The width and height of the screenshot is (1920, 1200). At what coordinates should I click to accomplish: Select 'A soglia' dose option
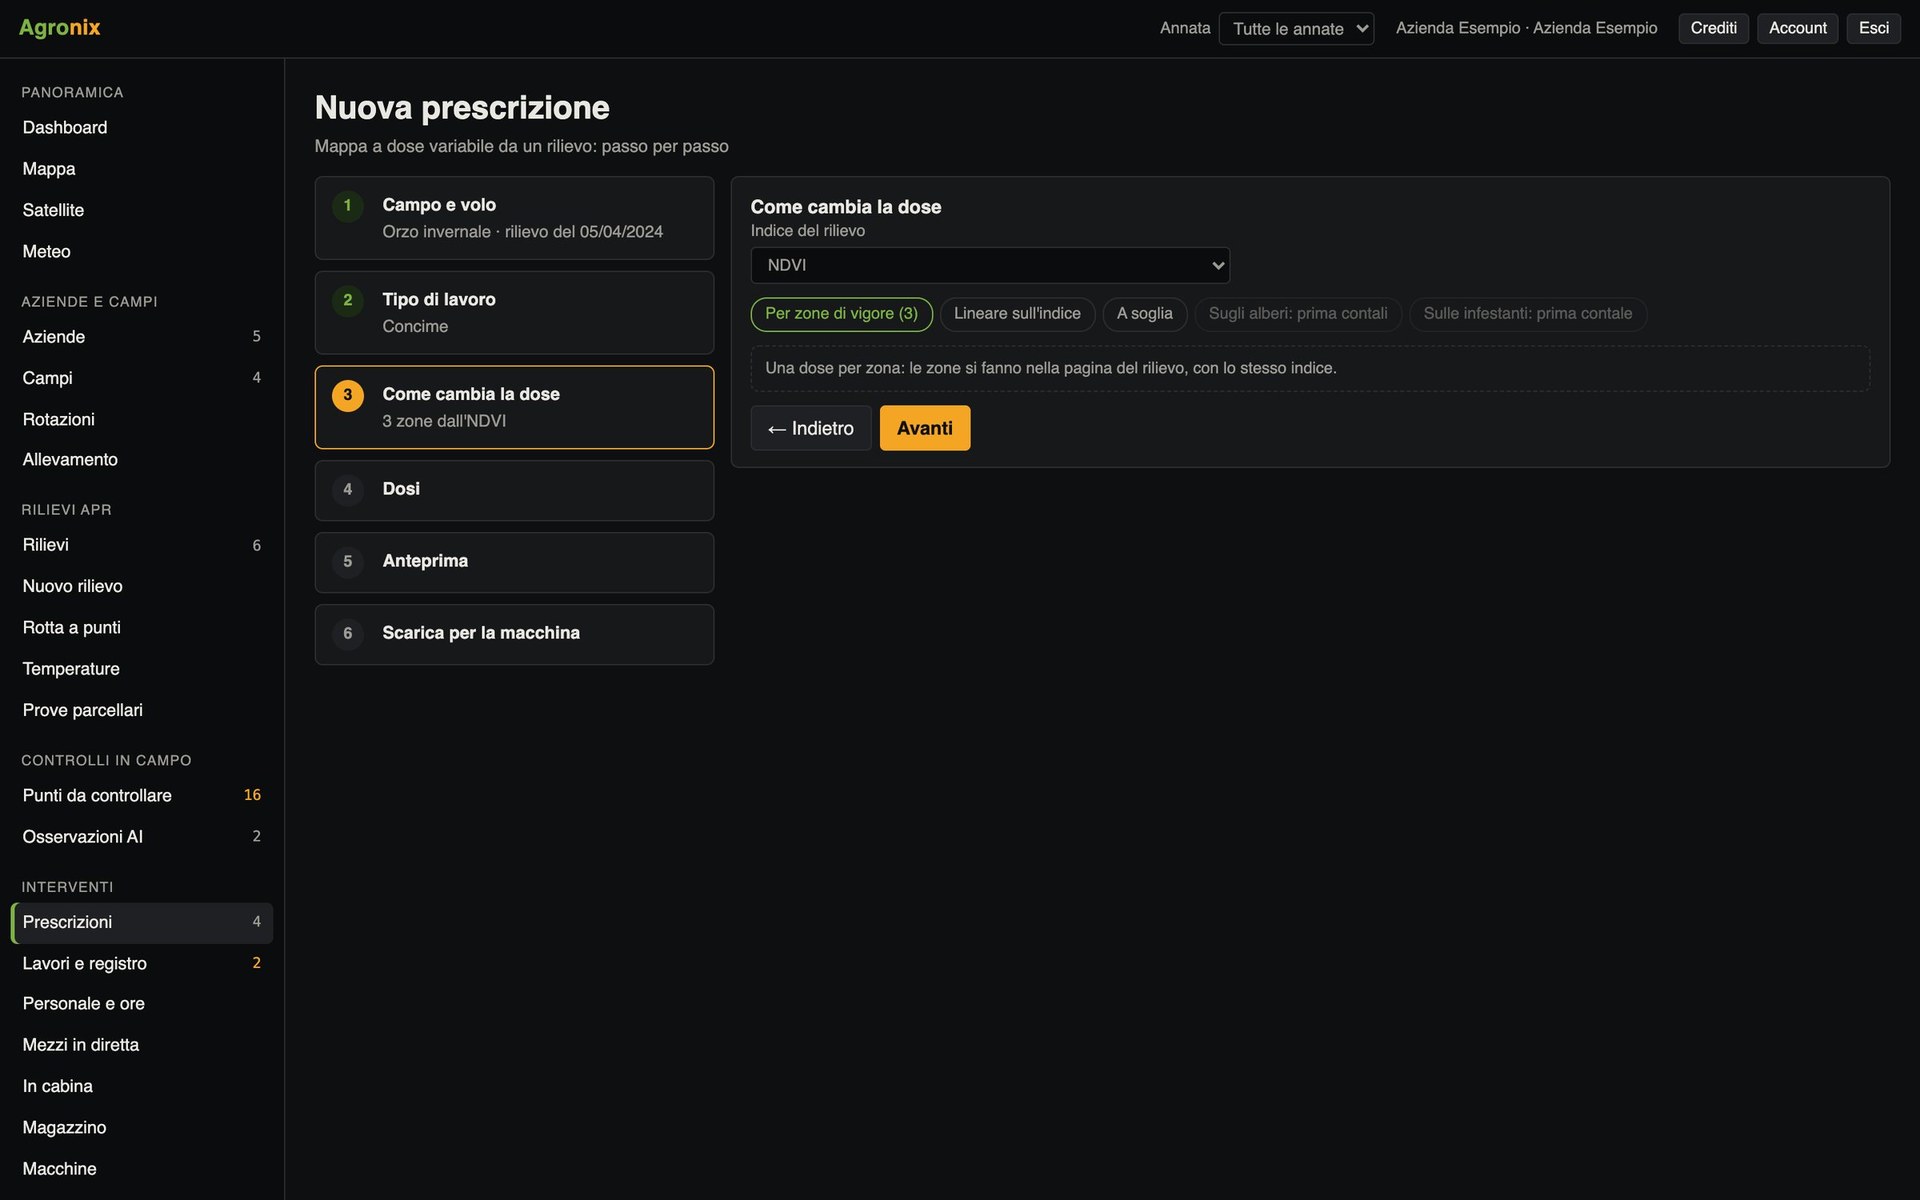[x=1144, y=314]
